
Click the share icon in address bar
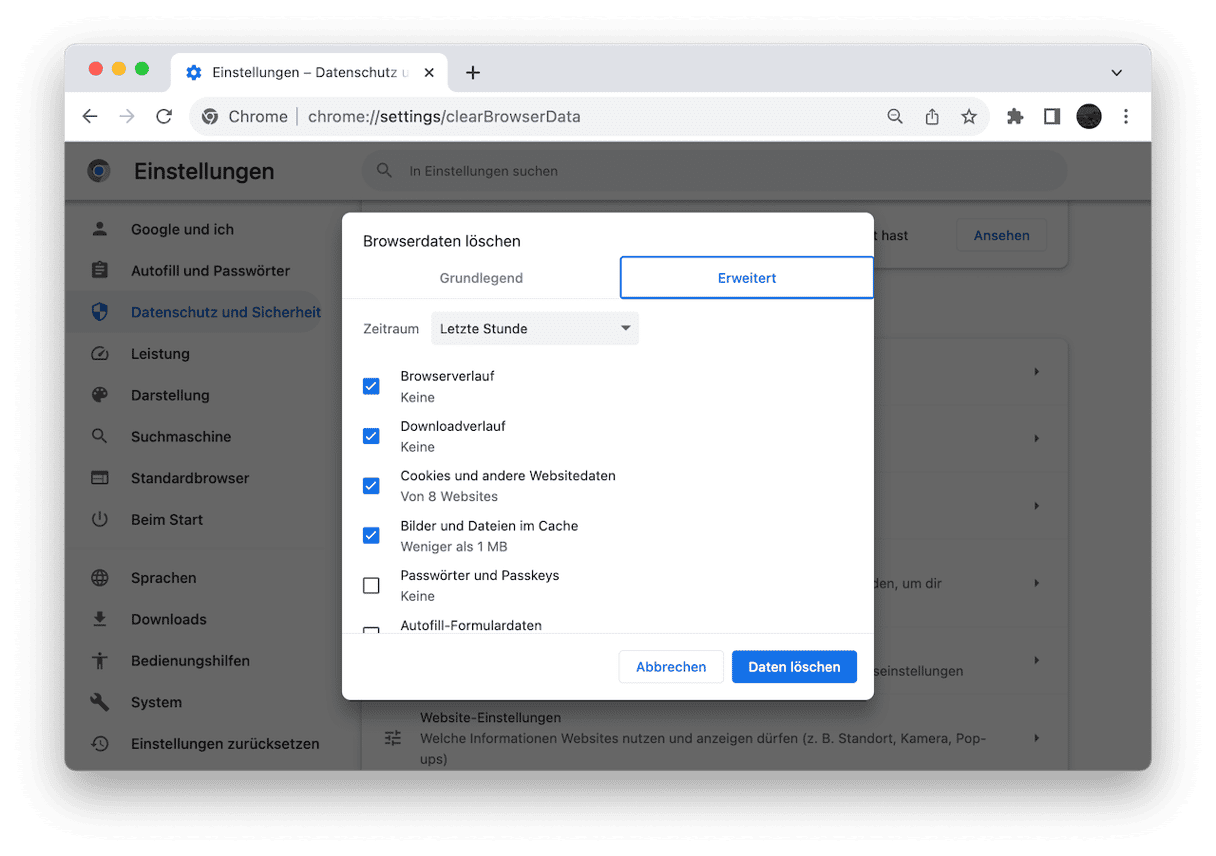[931, 117]
